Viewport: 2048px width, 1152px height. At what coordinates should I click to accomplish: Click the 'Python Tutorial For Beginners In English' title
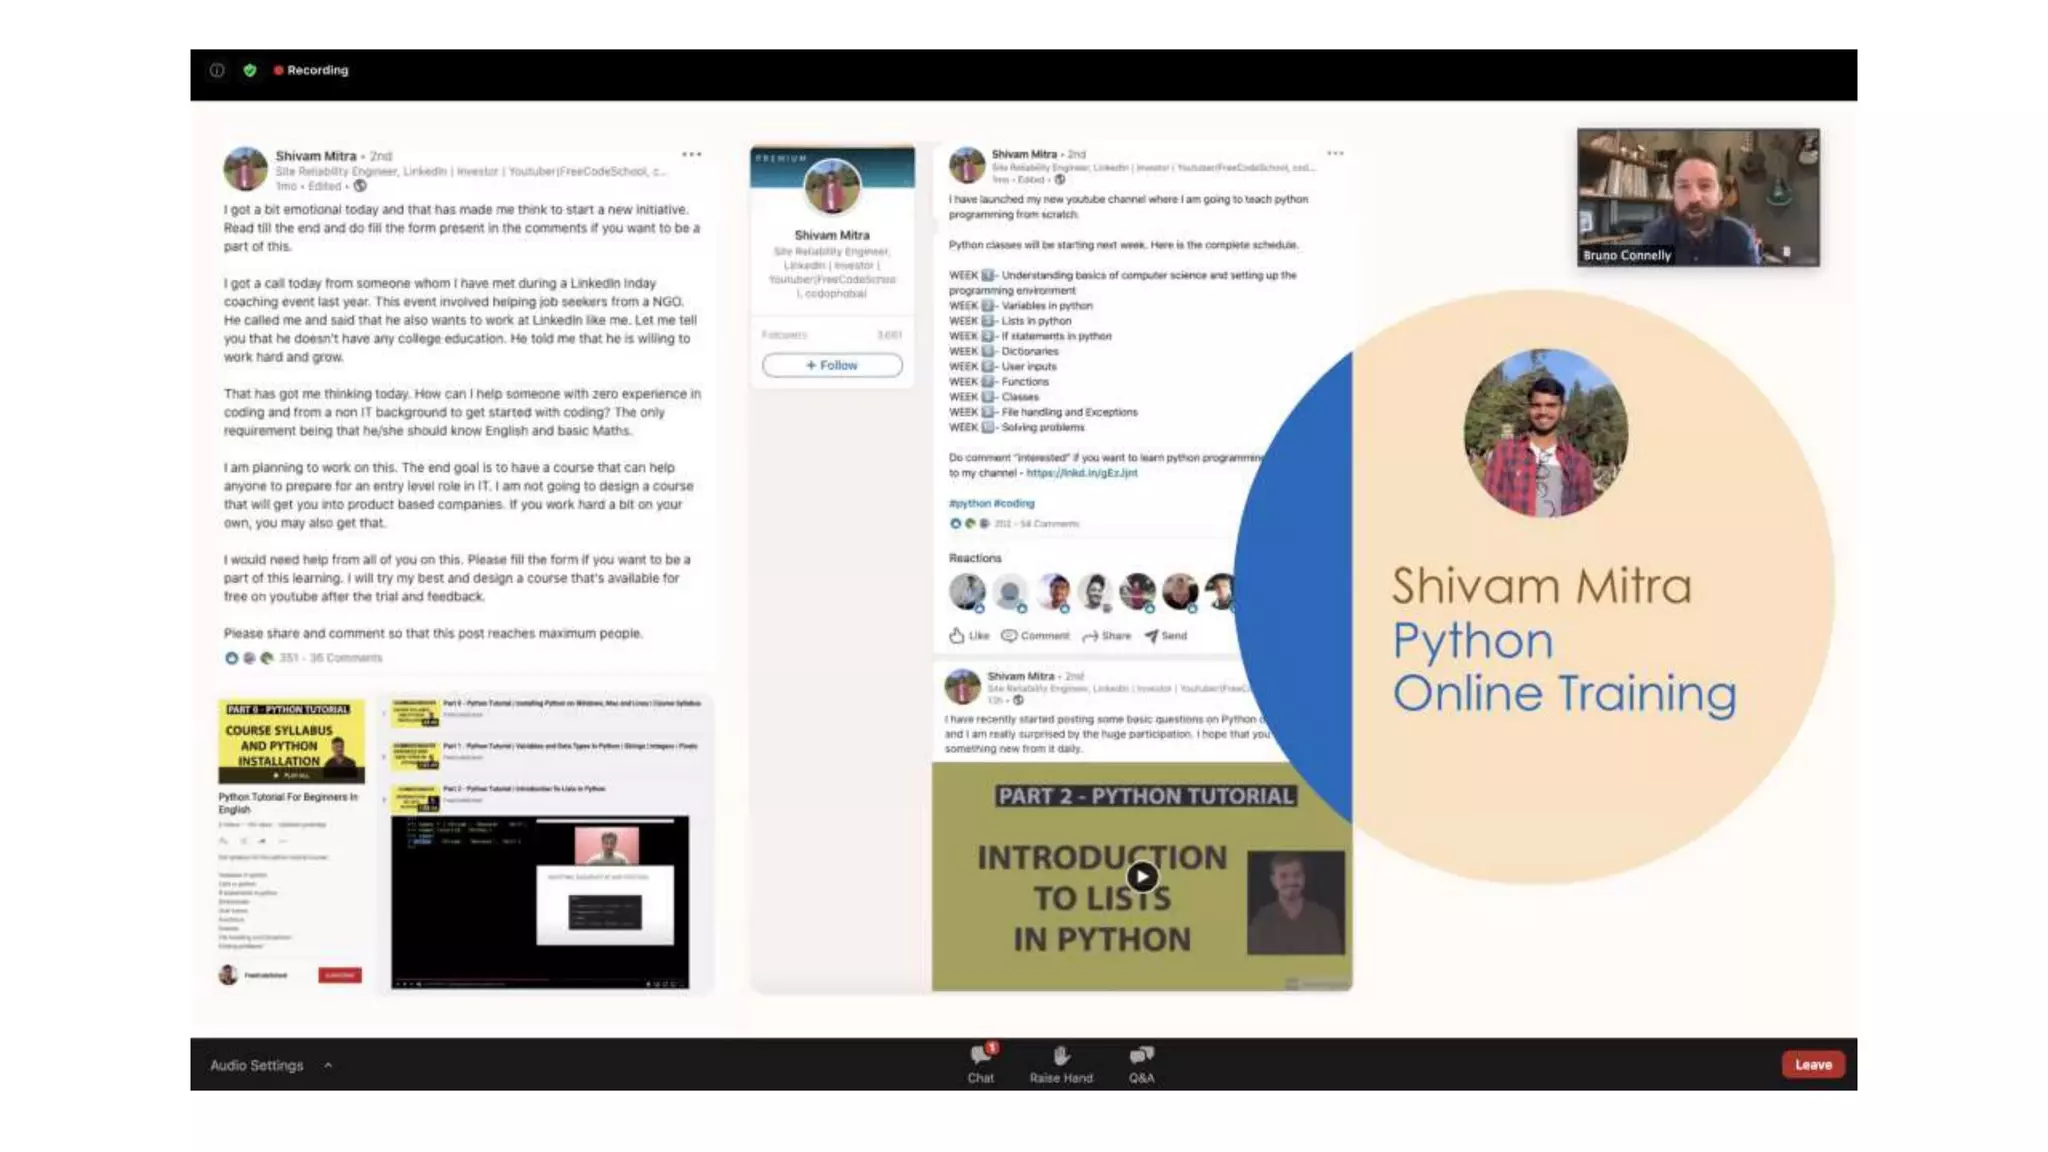click(x=288, y=803)
